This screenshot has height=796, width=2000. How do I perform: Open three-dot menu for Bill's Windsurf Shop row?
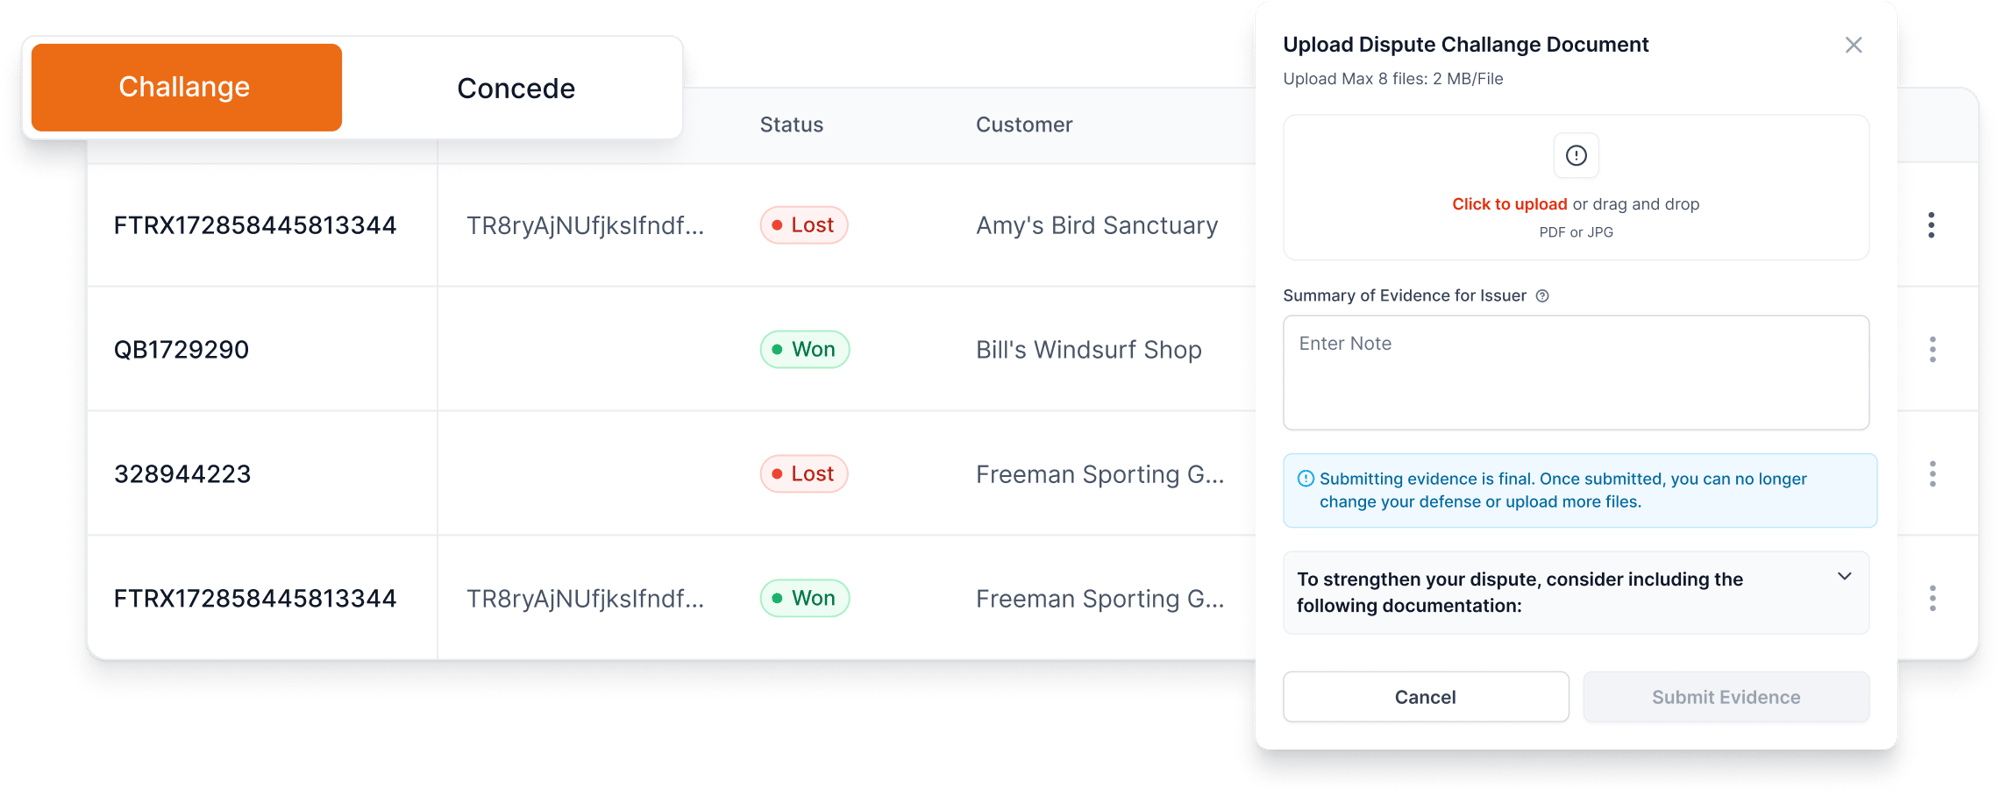(x=1932, y=349)
